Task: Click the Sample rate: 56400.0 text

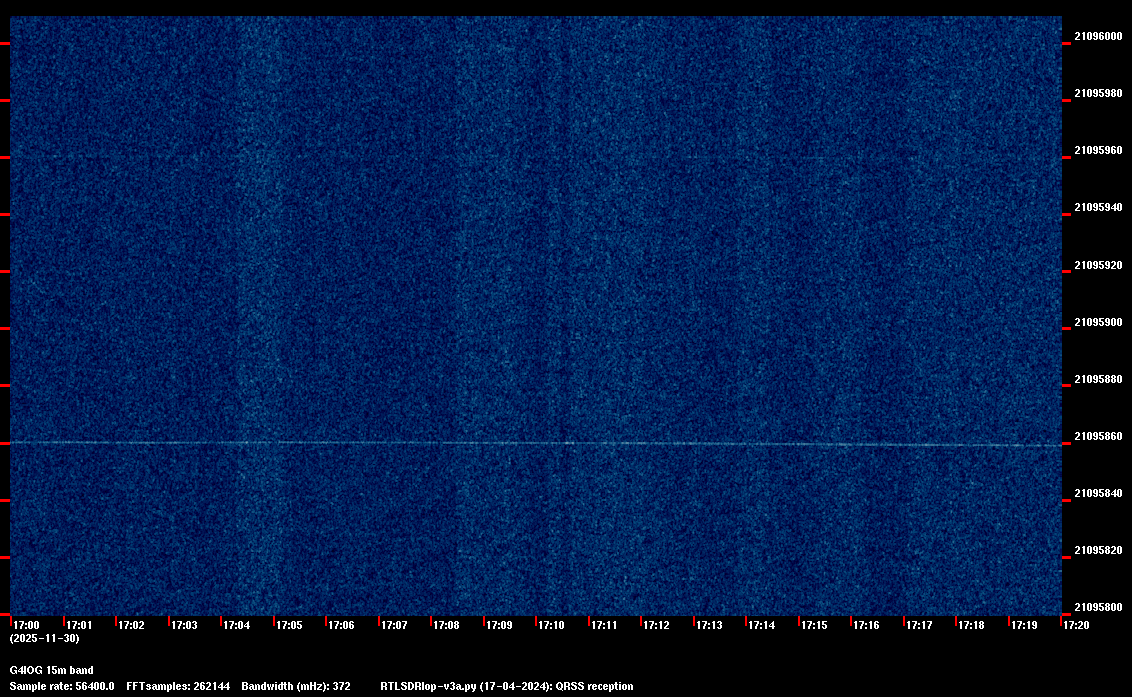Action: [x=62, y=686]
